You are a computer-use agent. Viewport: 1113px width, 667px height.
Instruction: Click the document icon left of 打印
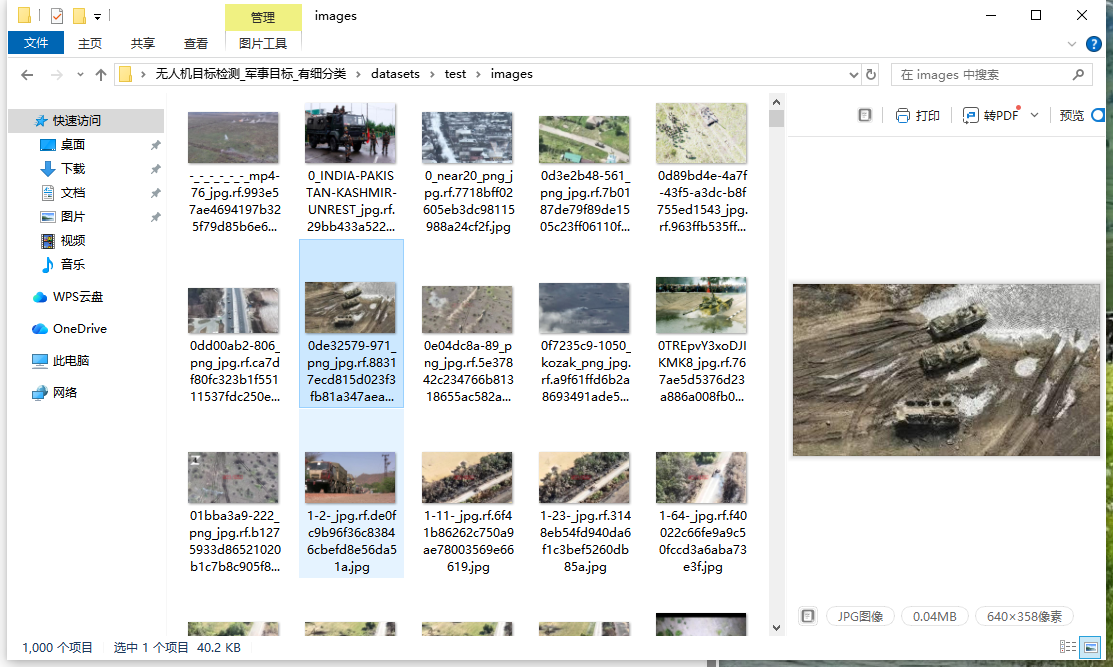pyautogui.click(x=865, y=115)
